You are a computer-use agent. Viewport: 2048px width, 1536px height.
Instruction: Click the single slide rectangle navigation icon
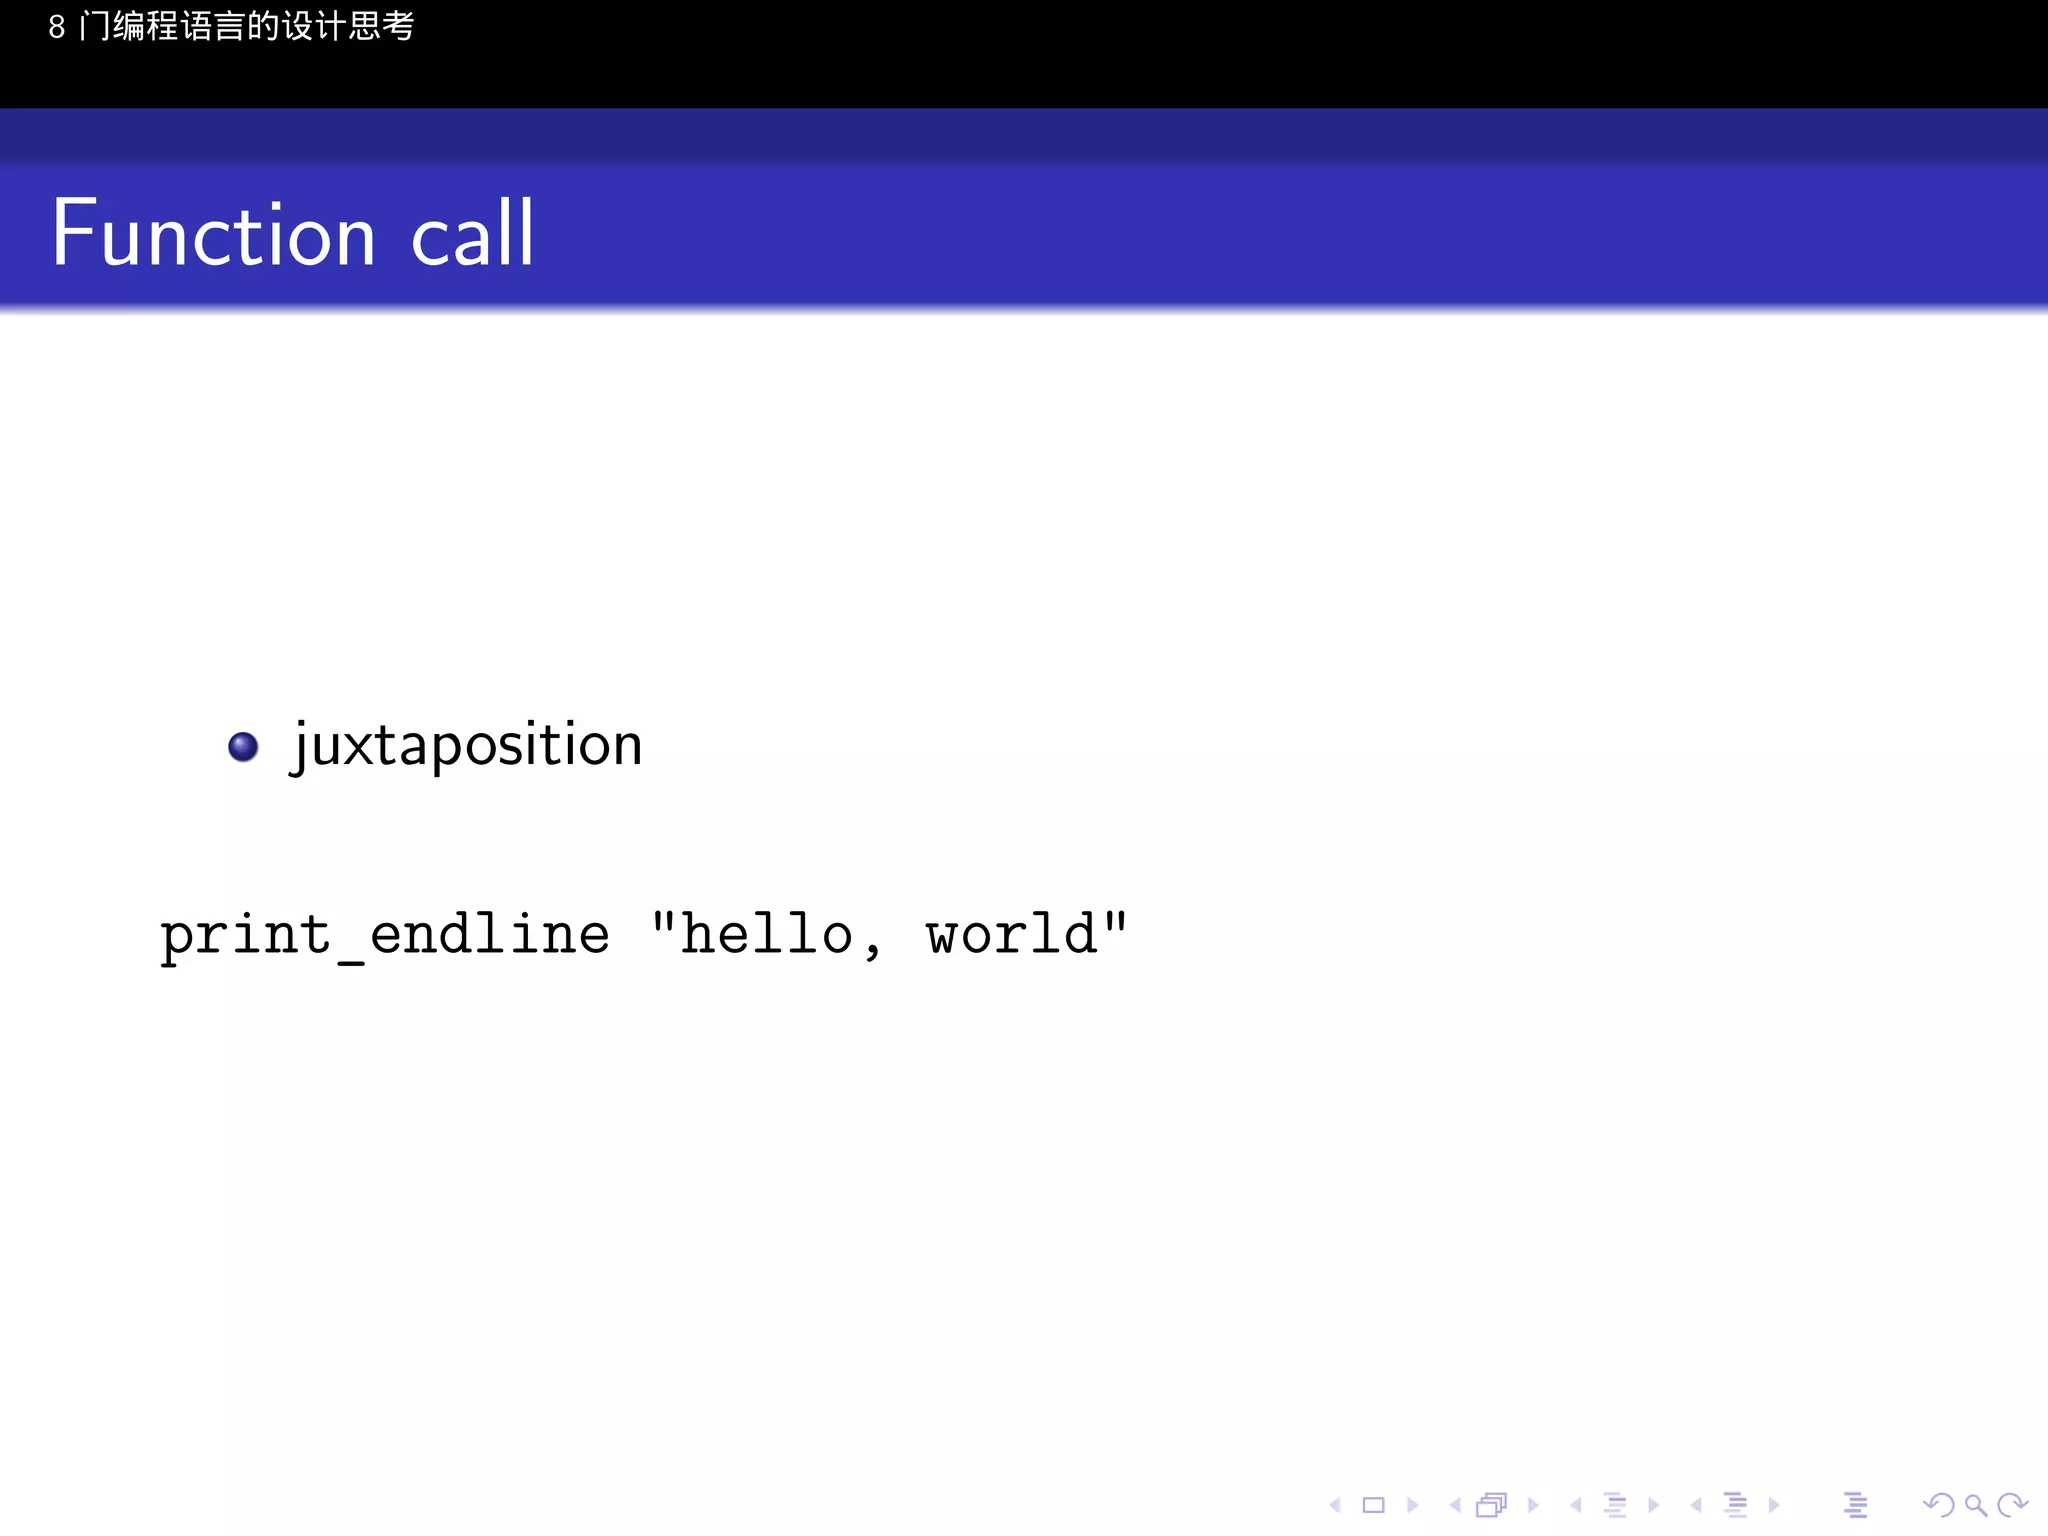[1374, 1505]
